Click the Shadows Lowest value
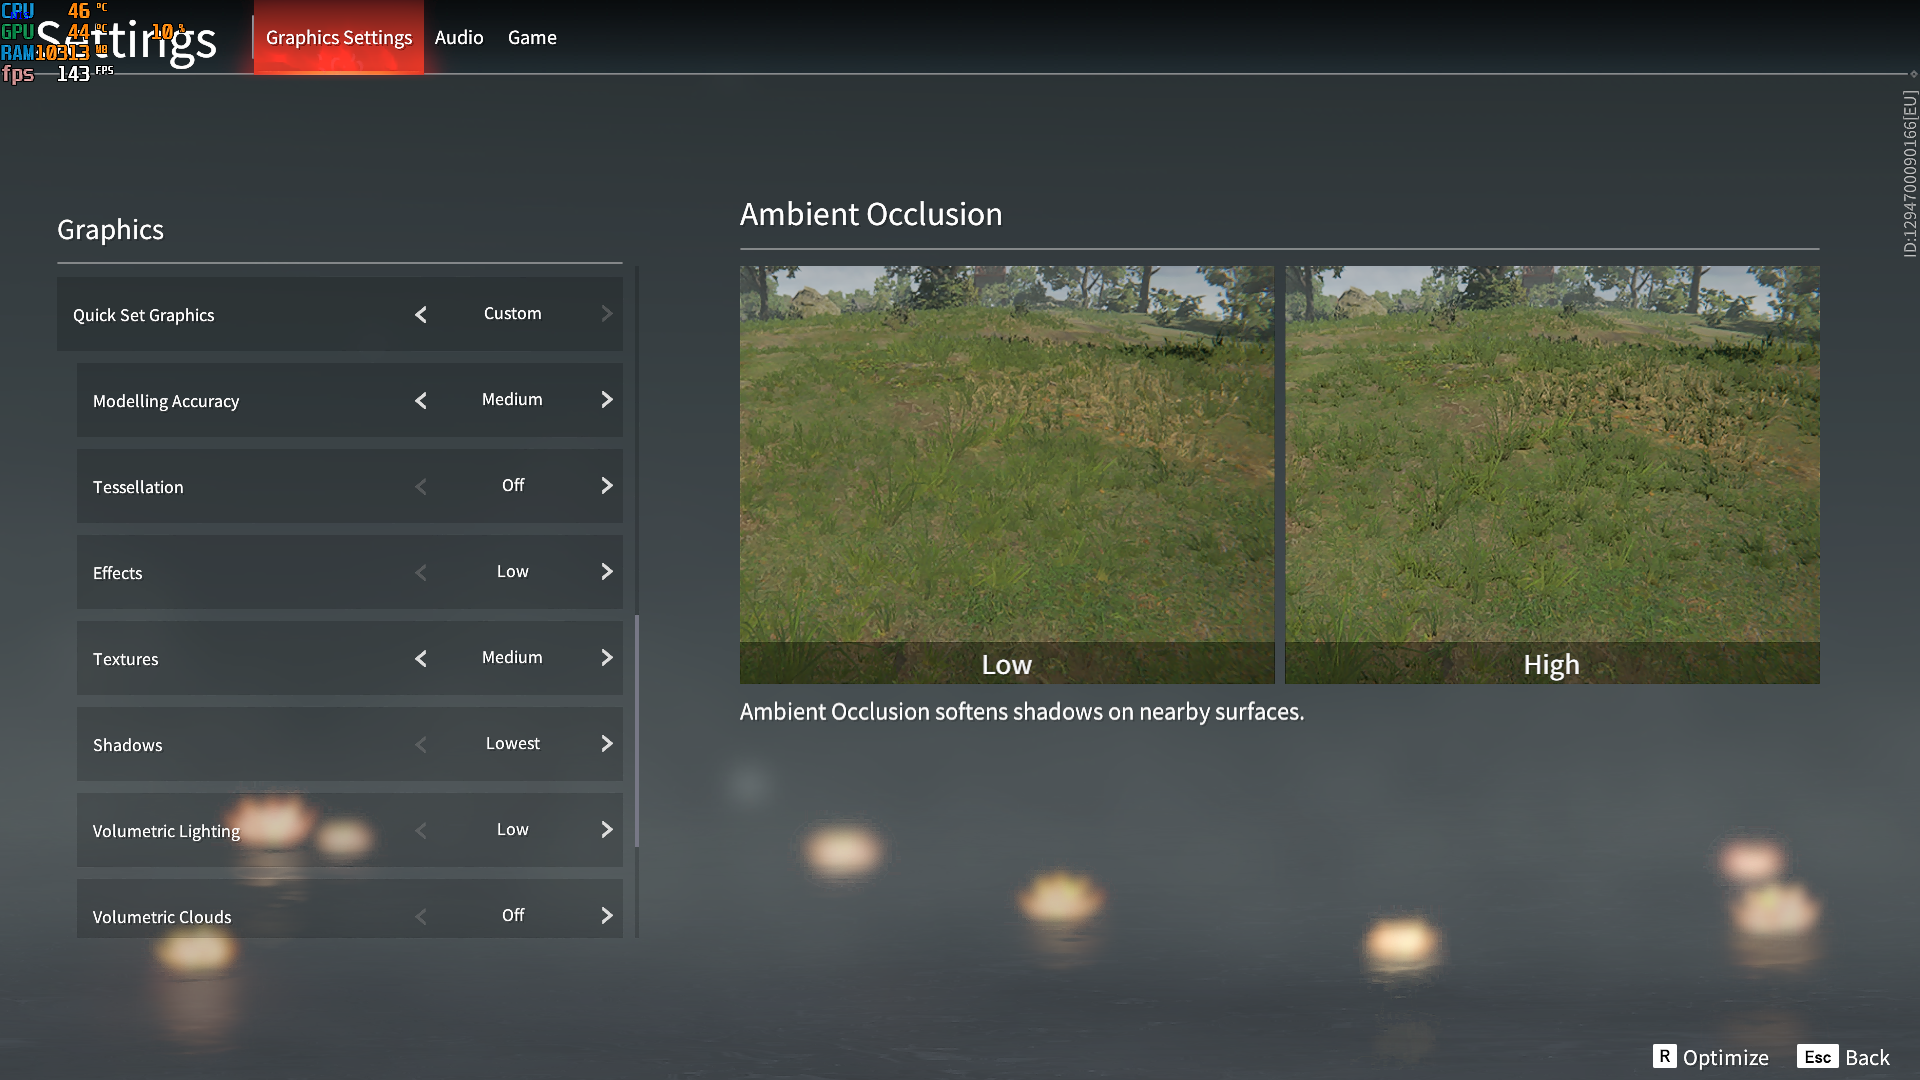Viewport: 1920px width, 1080px height. click(513, 744)
